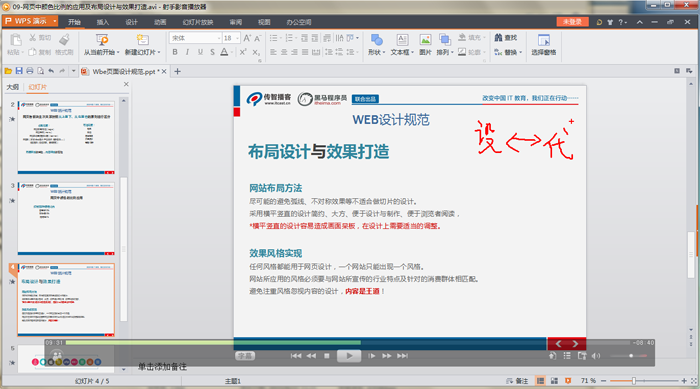The width and height of the screenshot is (700, 389).
Task: Close the Wbe页面设计规范.ppt document tab
Action: (x=164, y=71)
